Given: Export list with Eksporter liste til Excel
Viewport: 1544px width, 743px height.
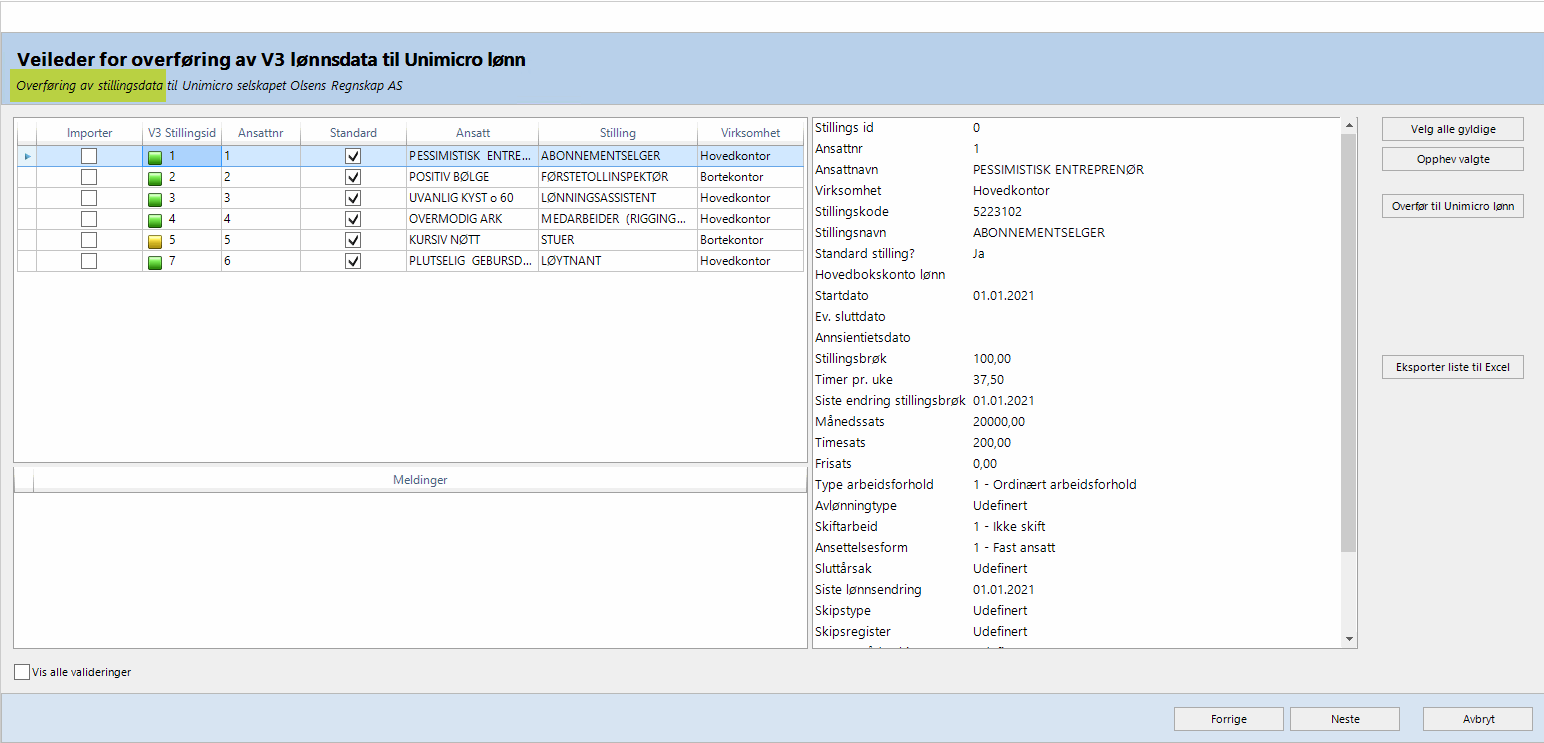Looking at the screenshot, I should (1452, 368).
